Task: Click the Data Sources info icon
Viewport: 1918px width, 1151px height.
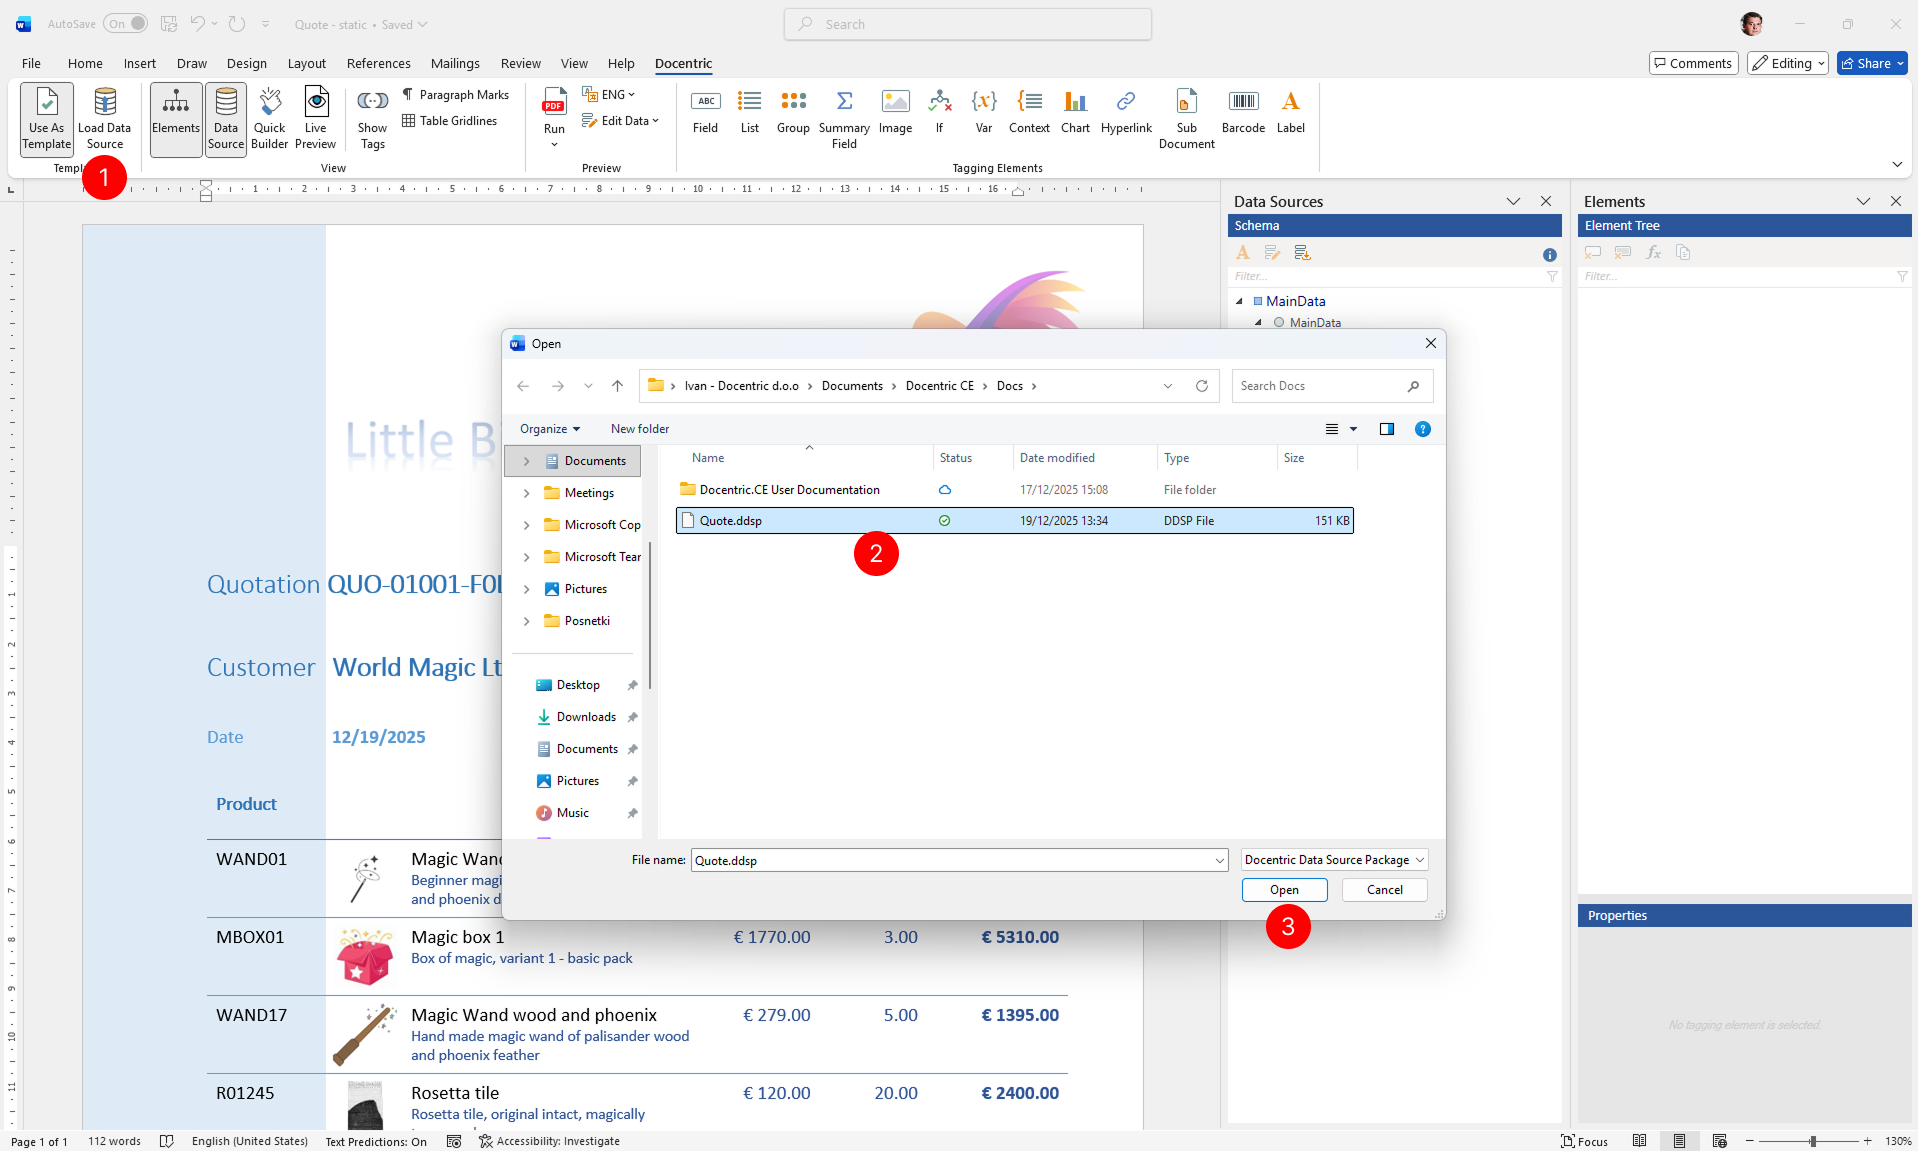Action: 1549,254
